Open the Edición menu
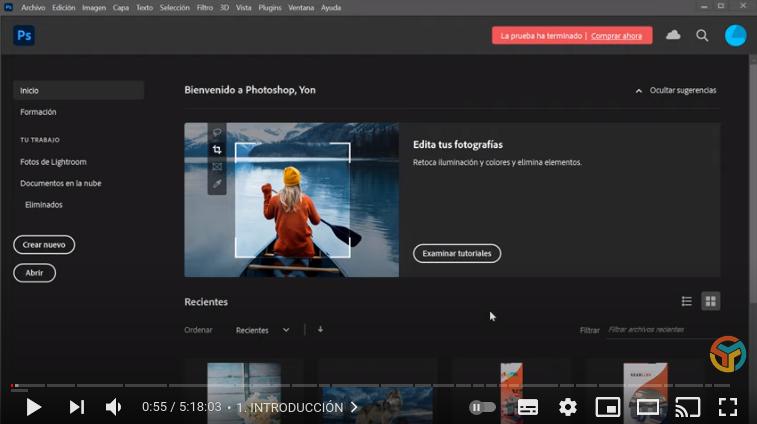The width and height of the screenshot is (757, 424). 64,8
